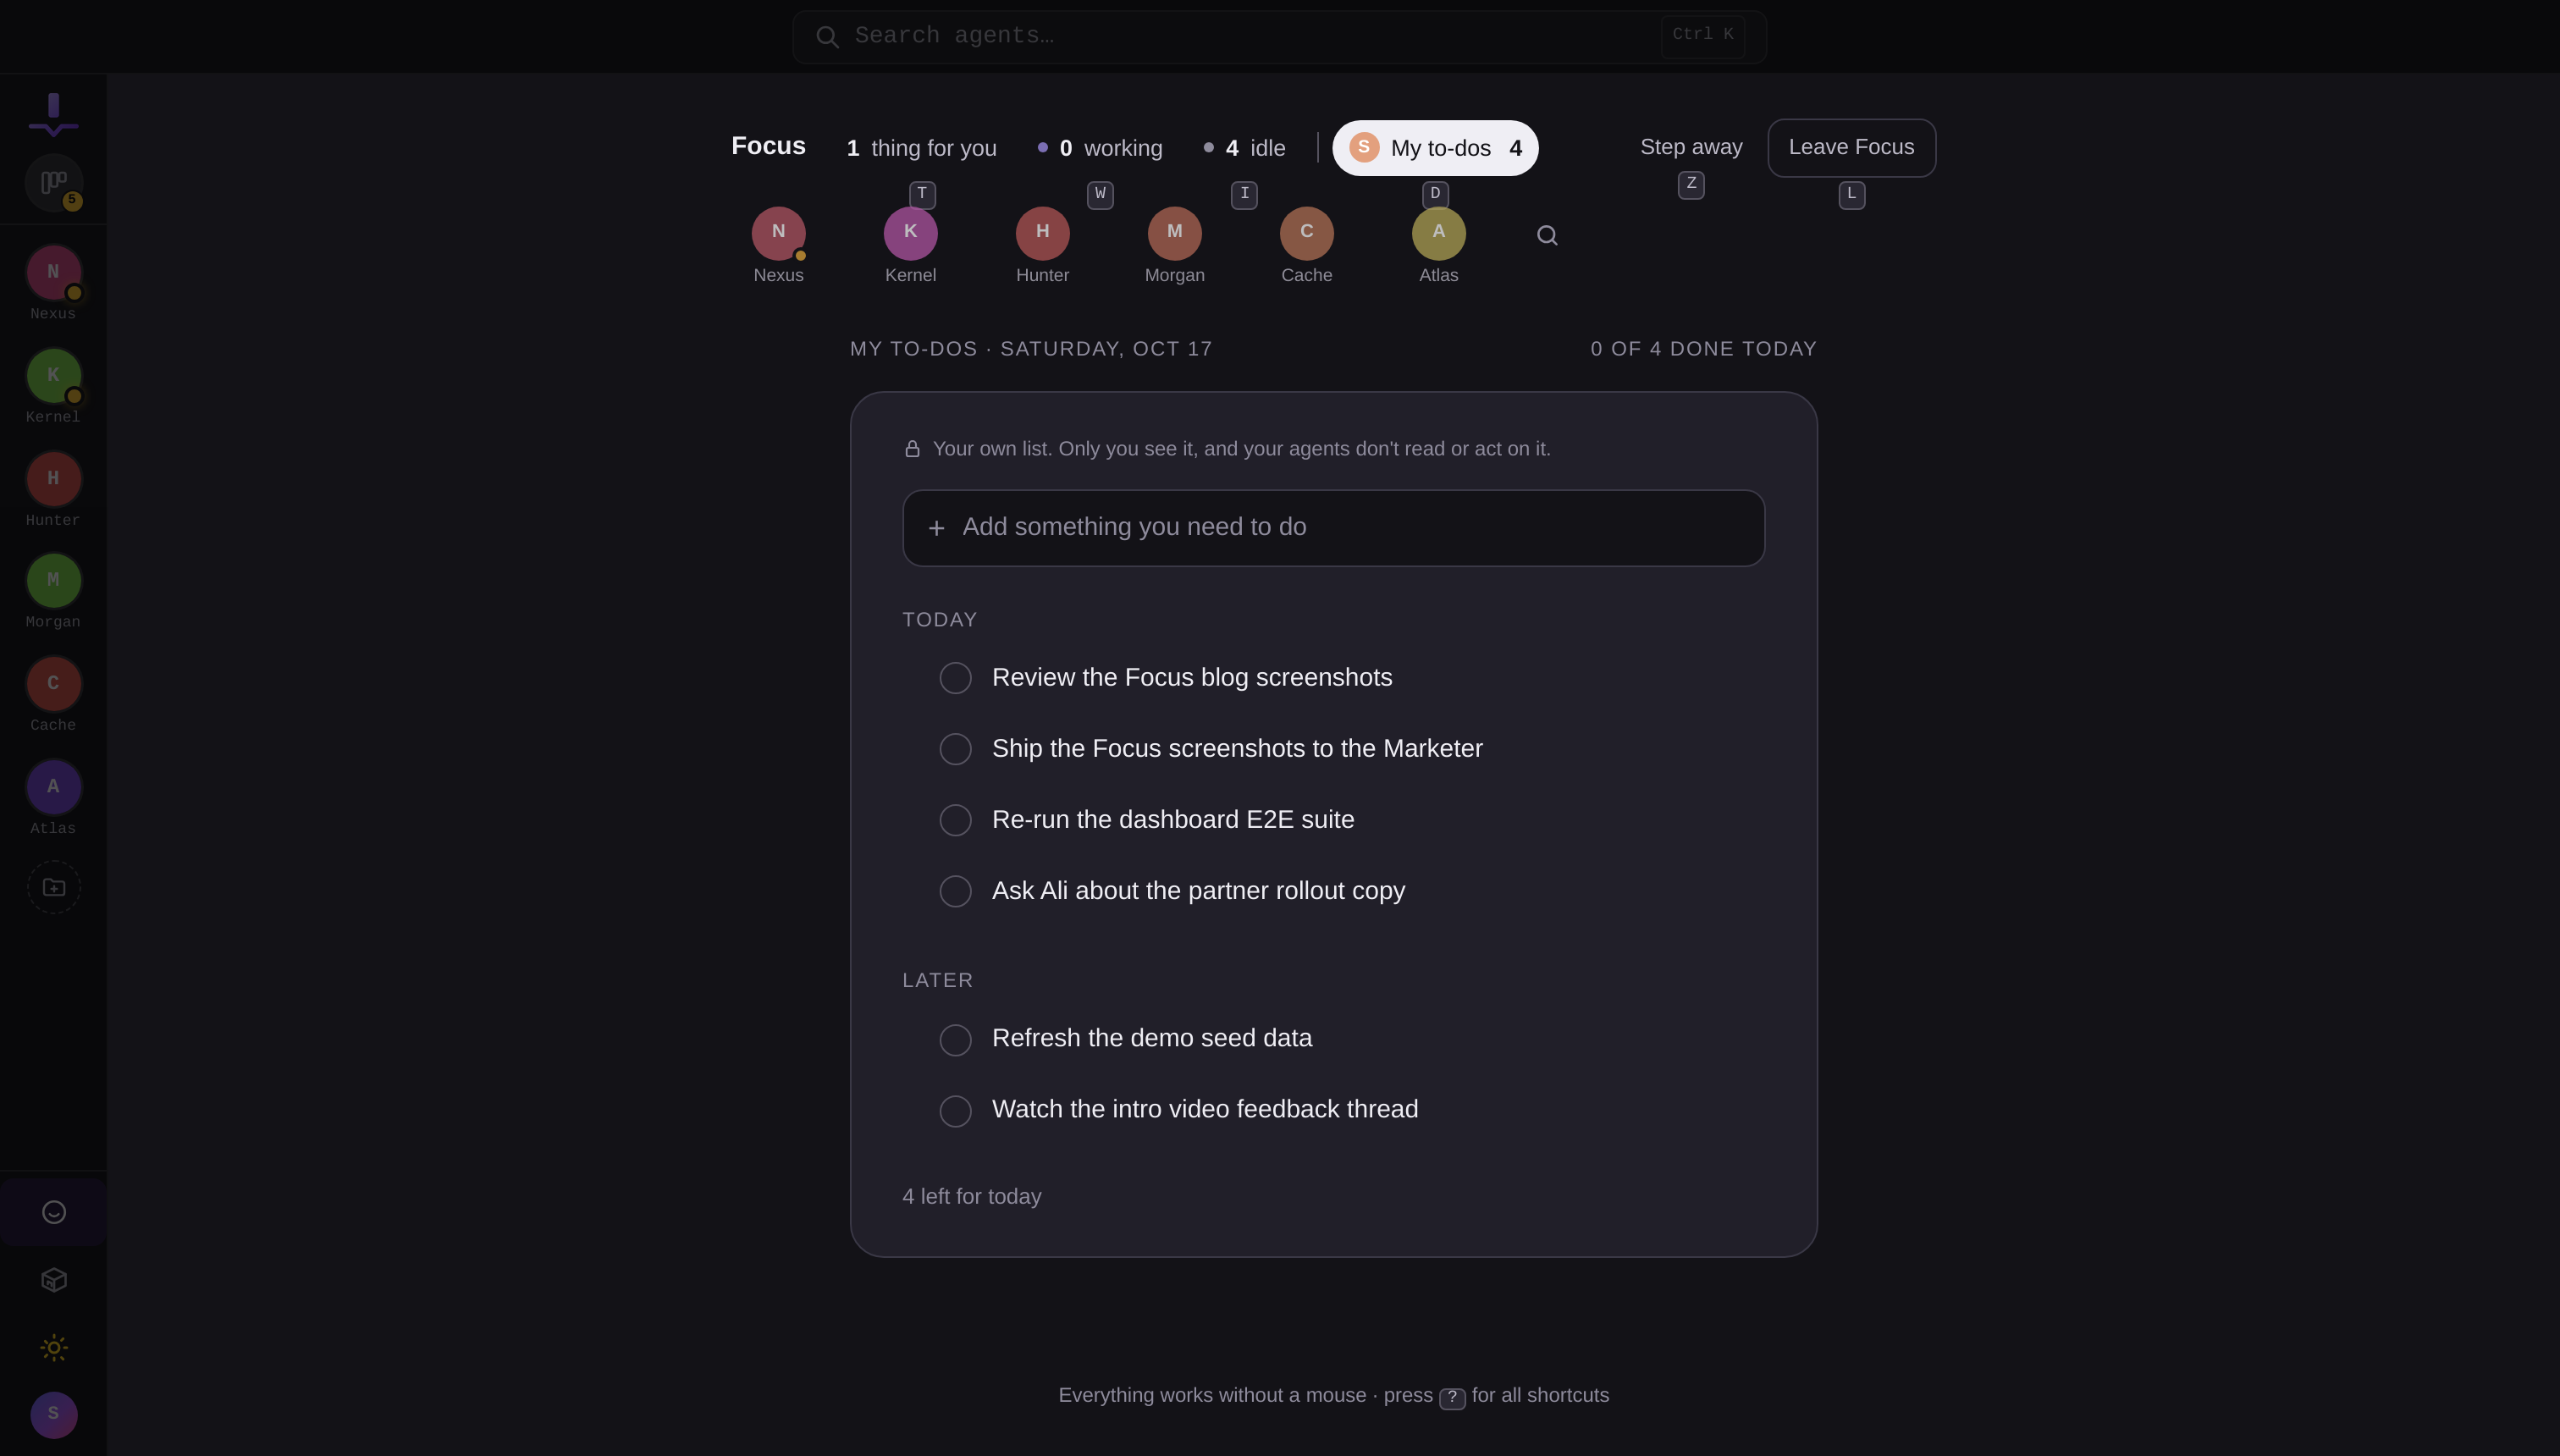Select the Hunter agent avatar in sidebar

(53, 479)
